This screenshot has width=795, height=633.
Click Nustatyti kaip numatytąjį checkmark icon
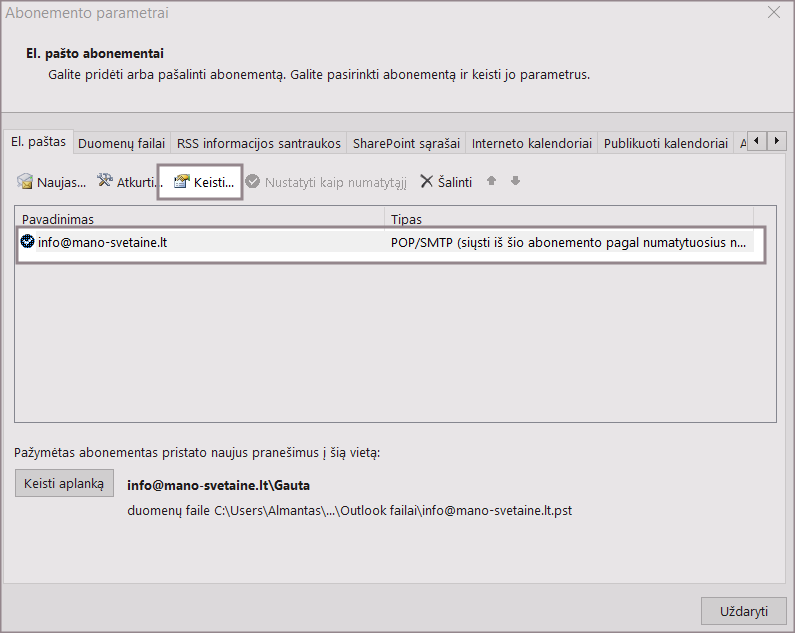click(253, 182)
